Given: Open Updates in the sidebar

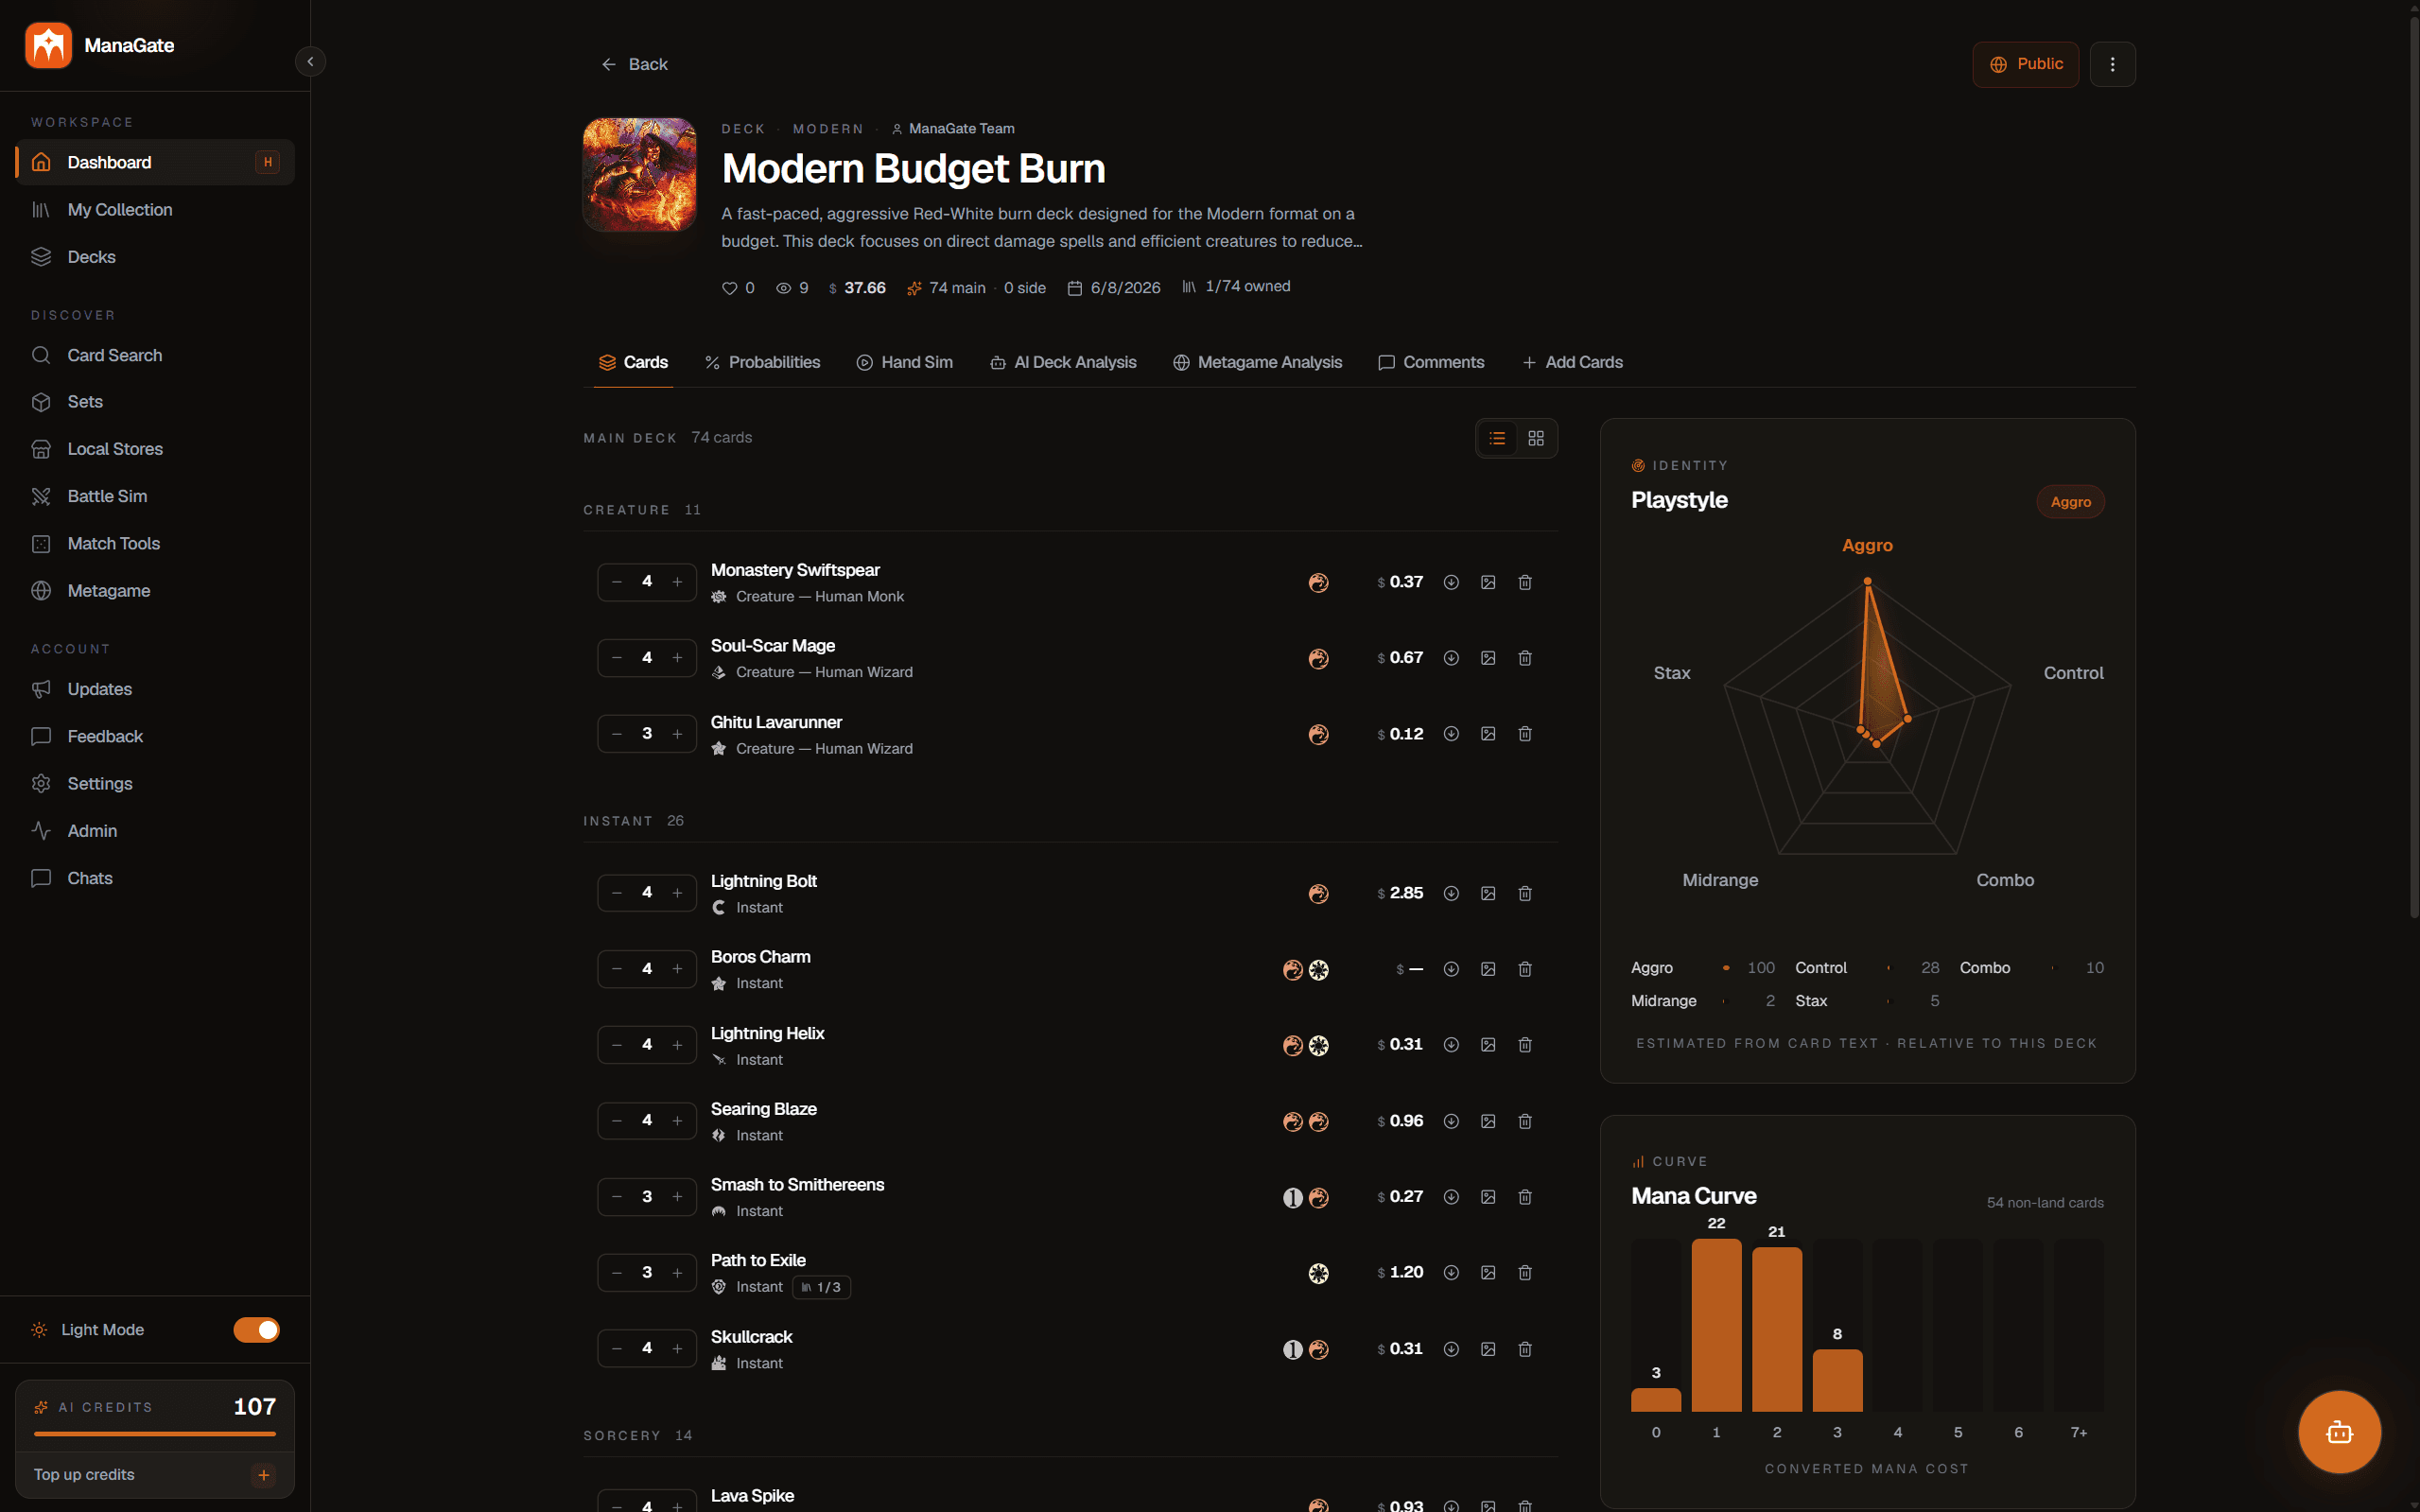Looking at the screenshot, I should 155,689.
